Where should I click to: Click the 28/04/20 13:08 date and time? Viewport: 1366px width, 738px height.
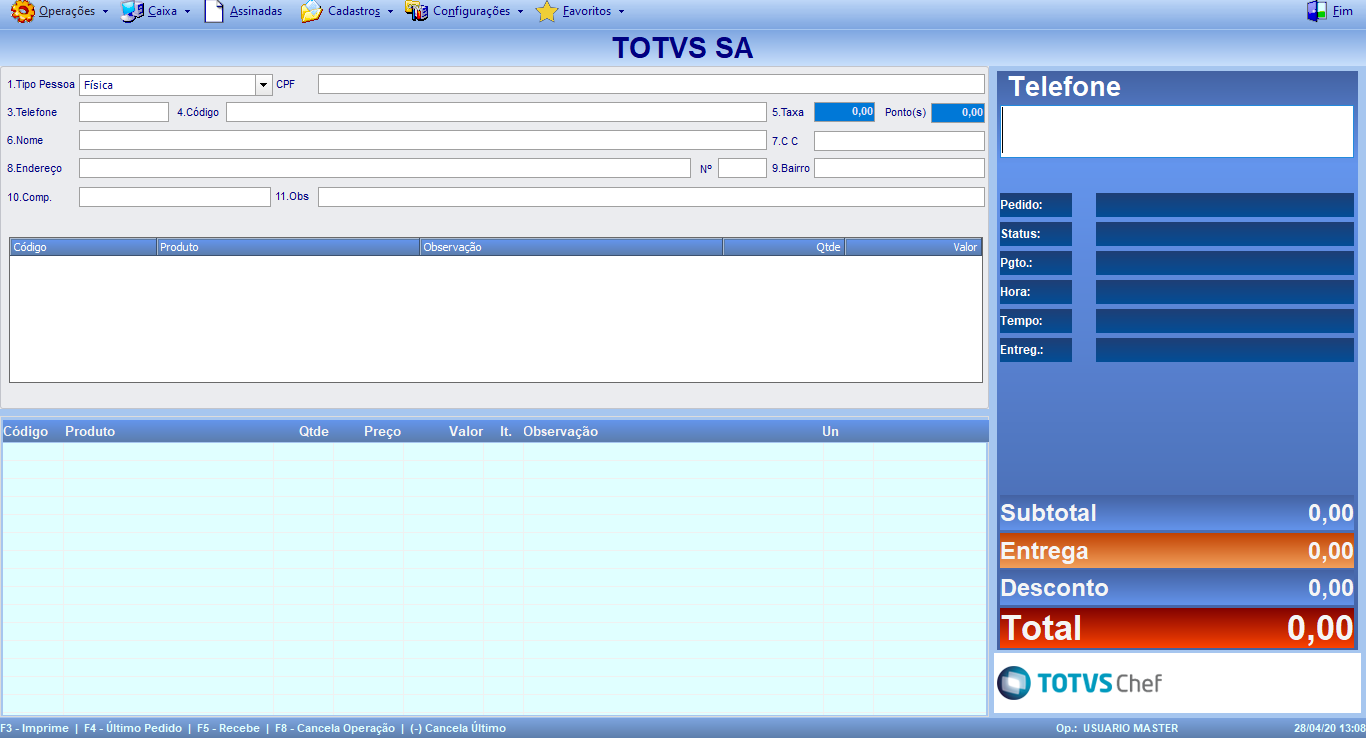pos(1328,728)
